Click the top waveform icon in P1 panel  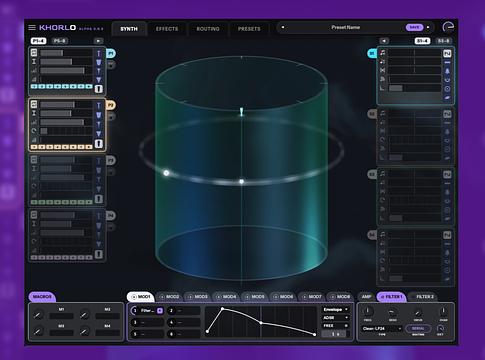pos(34,53)
